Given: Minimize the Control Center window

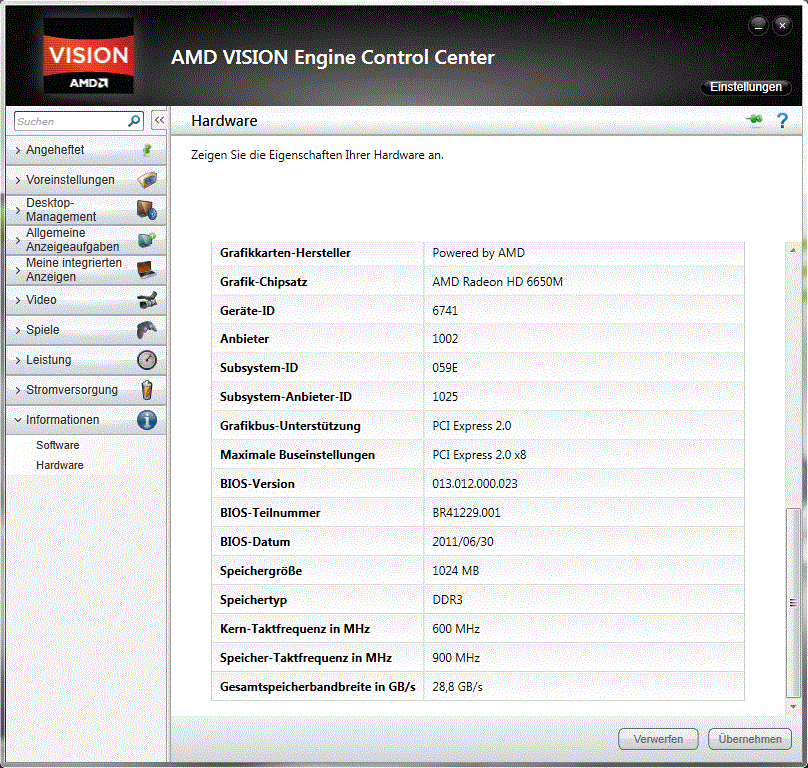Looking at the screenshot, I should tap(759, 26).
